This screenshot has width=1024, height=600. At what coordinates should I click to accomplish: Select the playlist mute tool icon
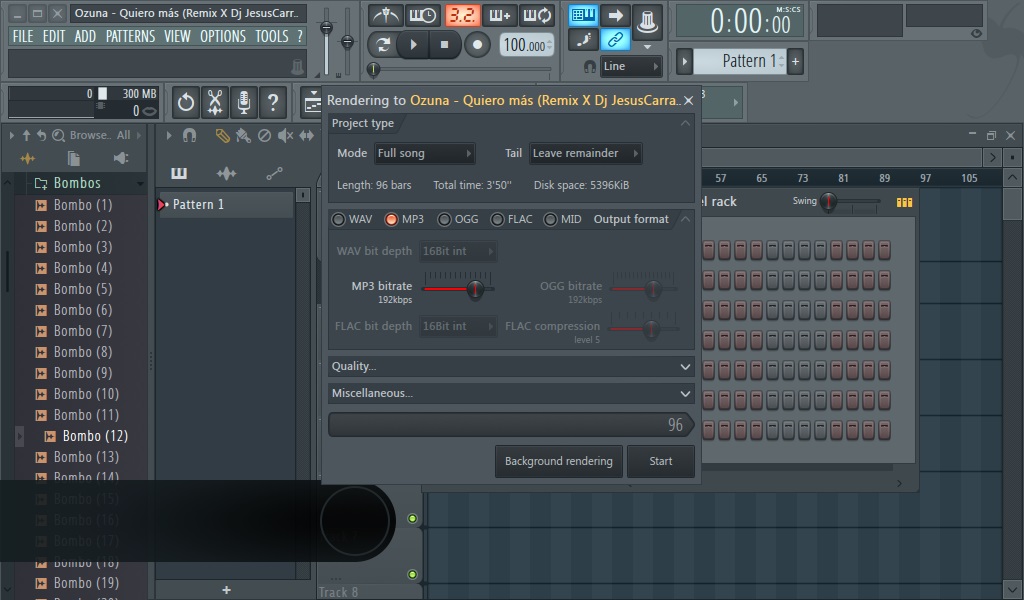tap(285, 135)
